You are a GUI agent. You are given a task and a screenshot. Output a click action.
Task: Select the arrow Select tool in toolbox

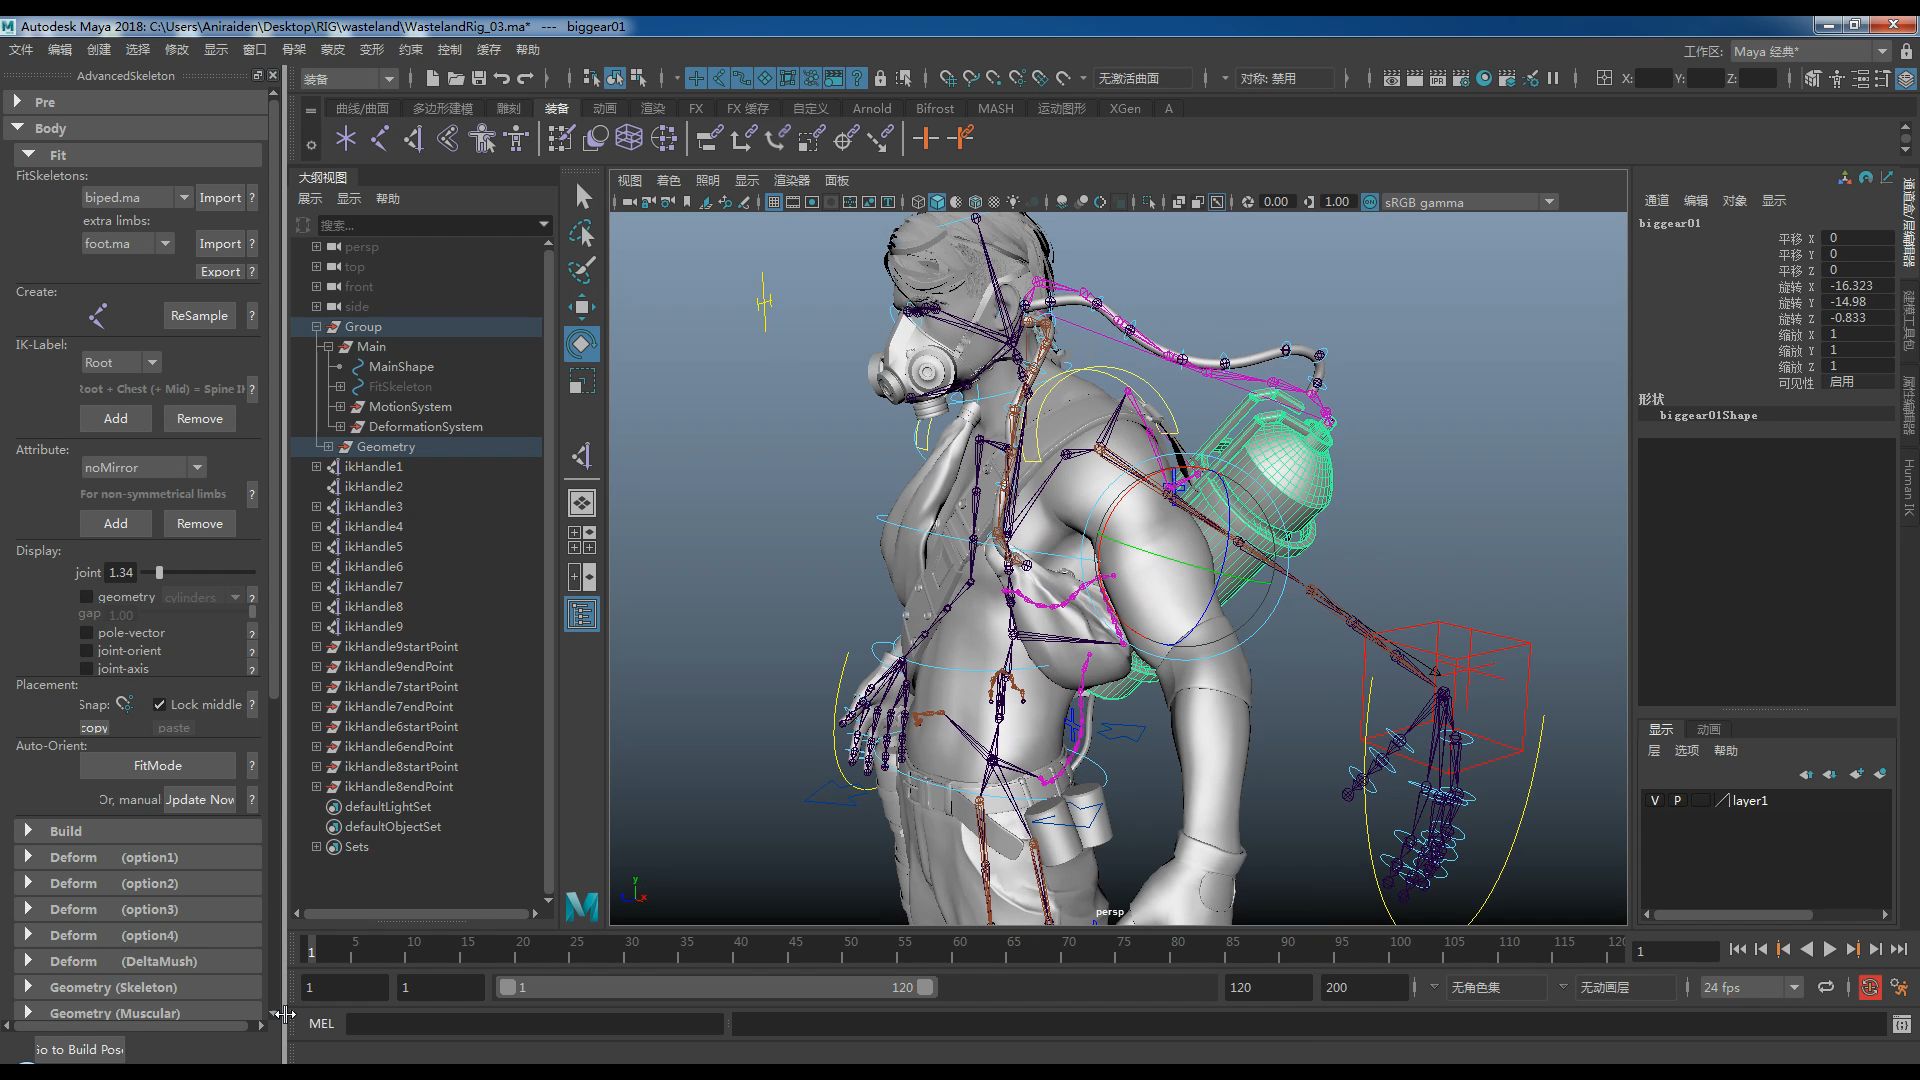point(583,196)
